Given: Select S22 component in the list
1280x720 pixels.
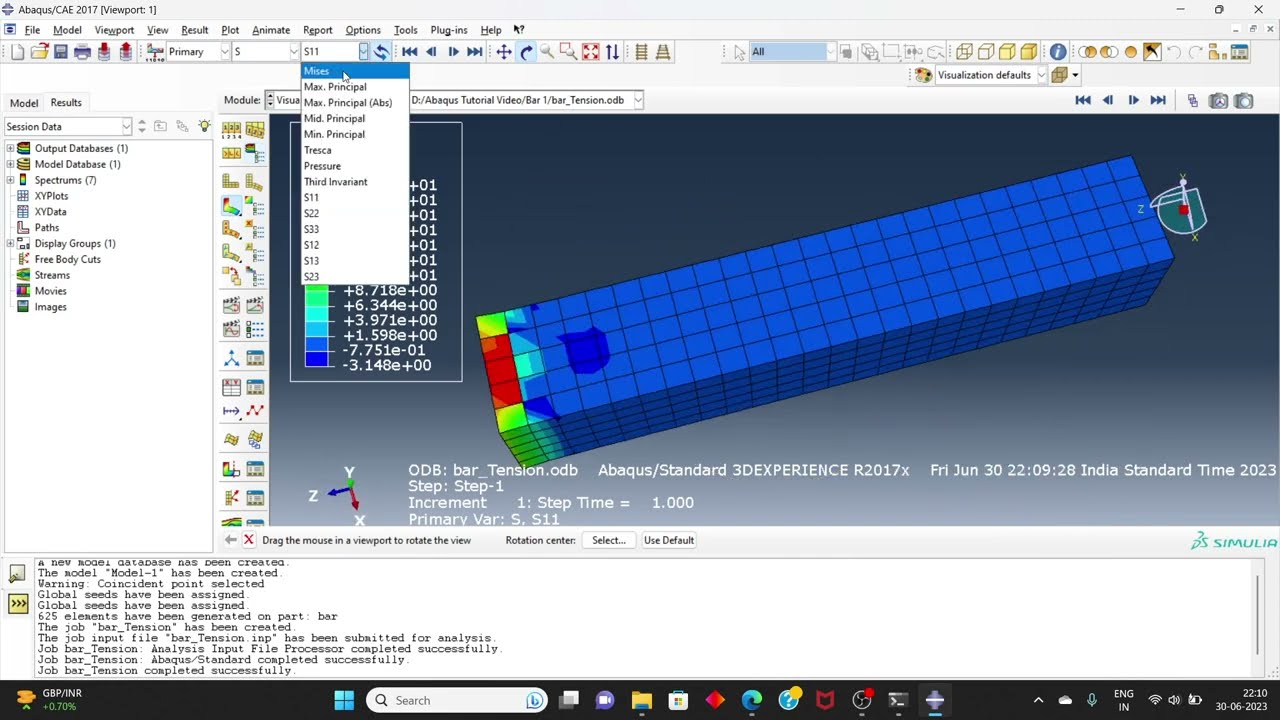Looking at the screenshot, I should pyautogui.click(x=355, y=213).
